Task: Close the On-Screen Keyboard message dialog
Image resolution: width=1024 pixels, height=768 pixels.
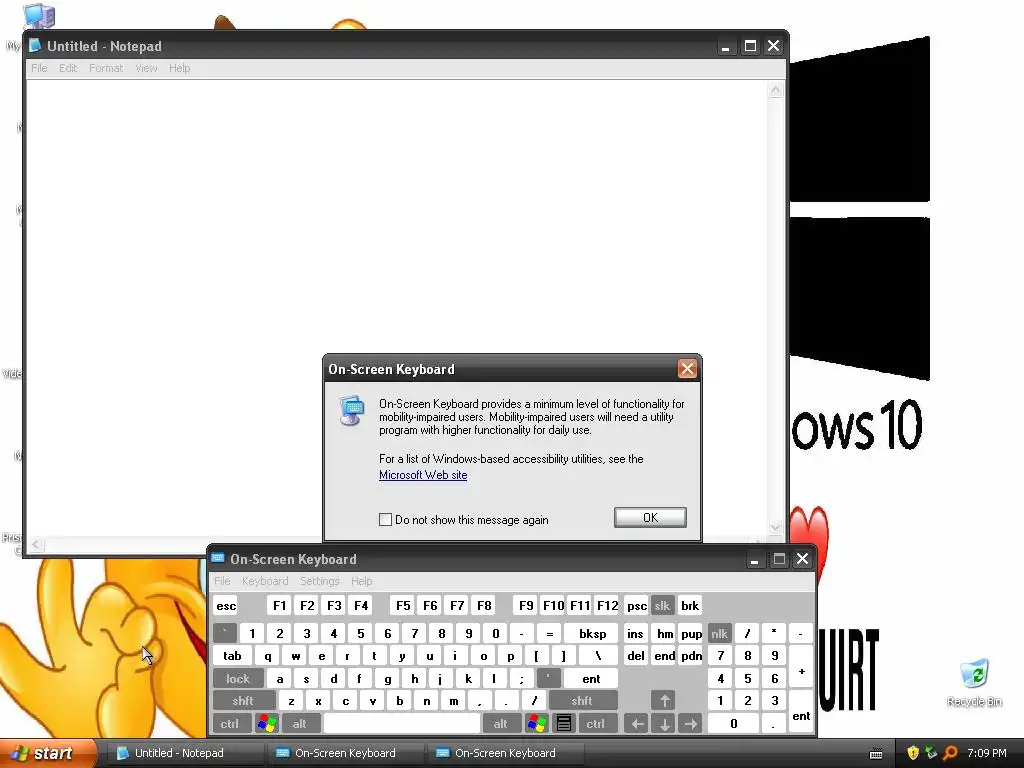Action: click(x=687, y=369)
